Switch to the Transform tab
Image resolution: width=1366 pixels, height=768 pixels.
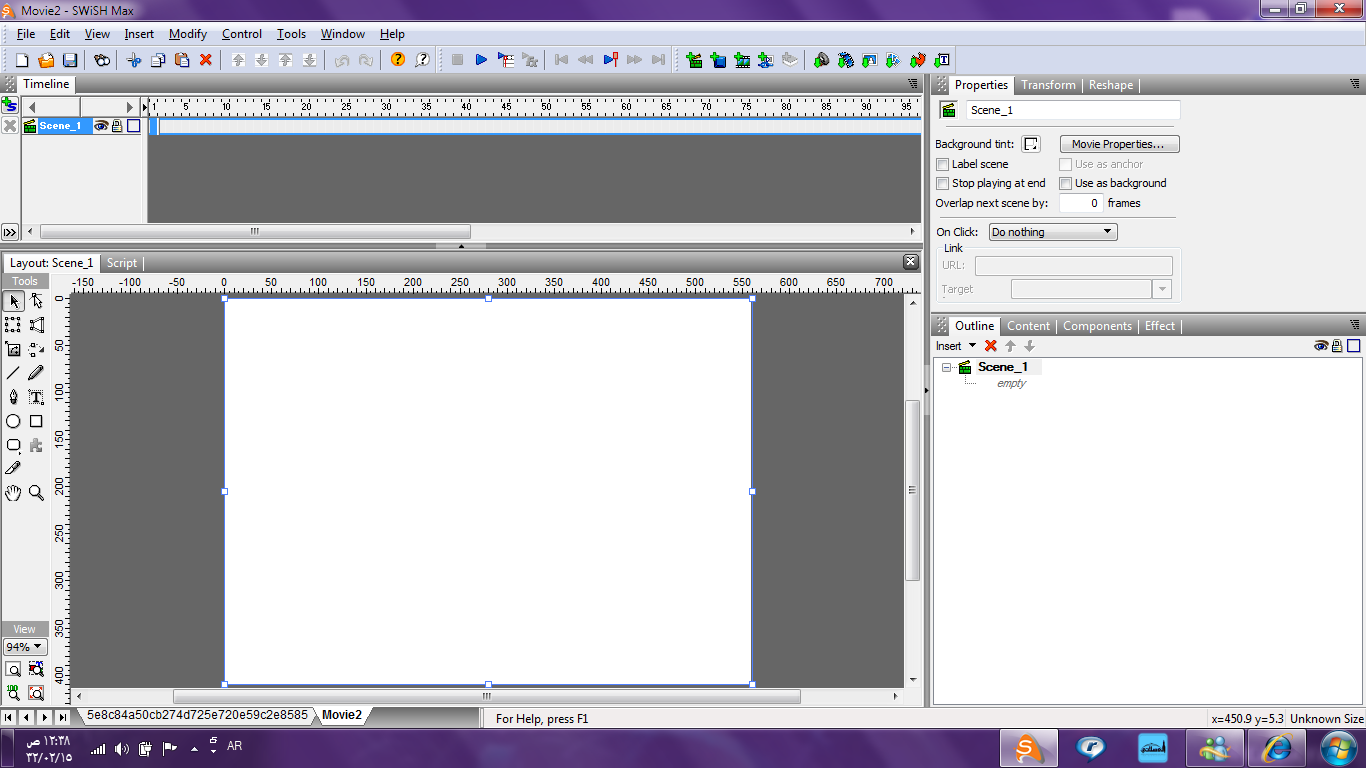1048,85
